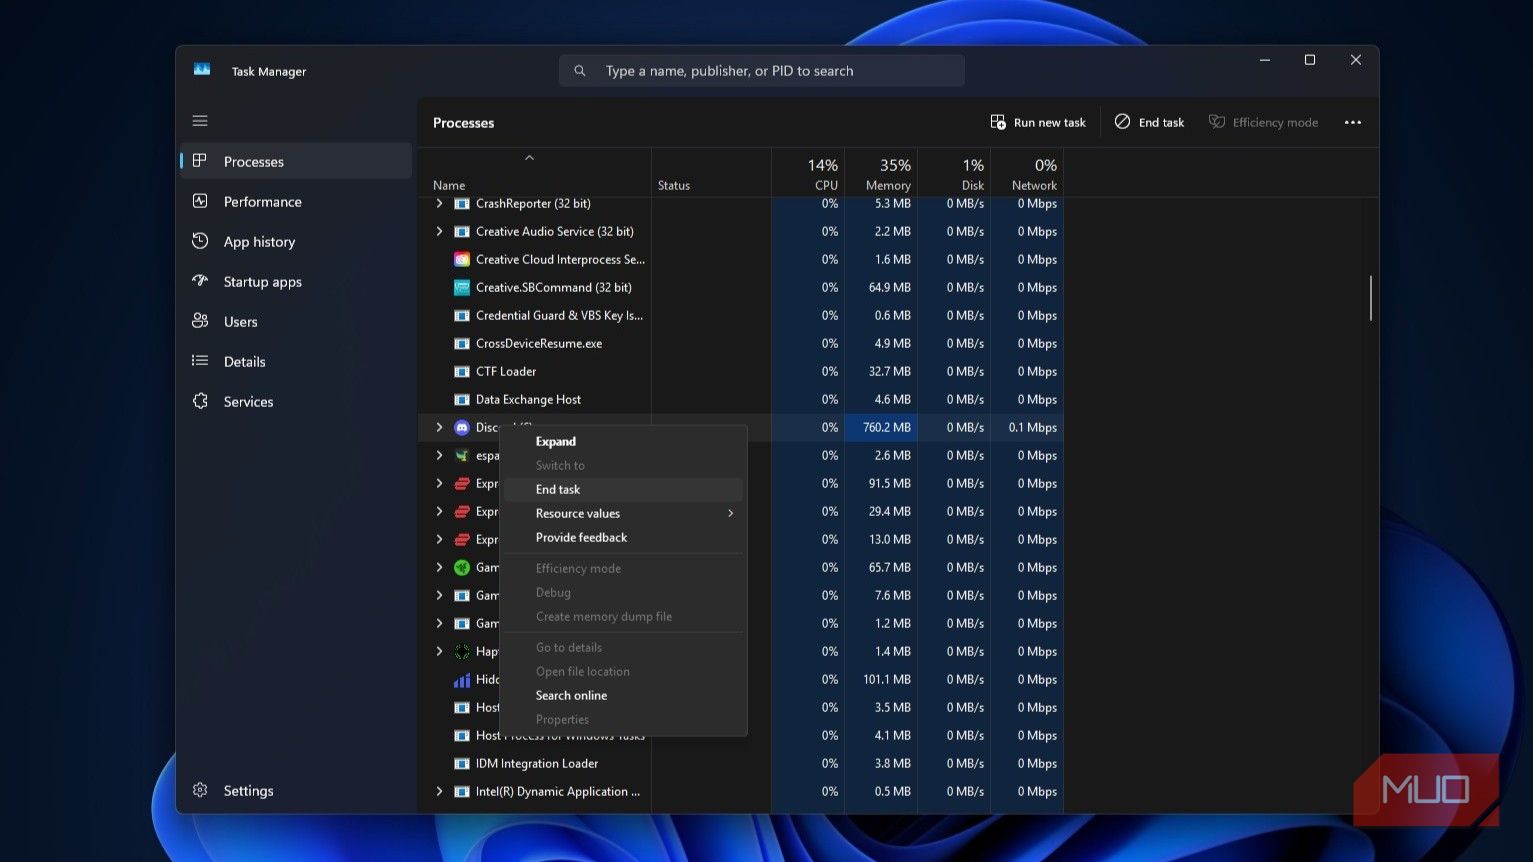This screenshot has height=862, width=1533.
Task: Click the search magnifier icon
Action: click(580, 71)
